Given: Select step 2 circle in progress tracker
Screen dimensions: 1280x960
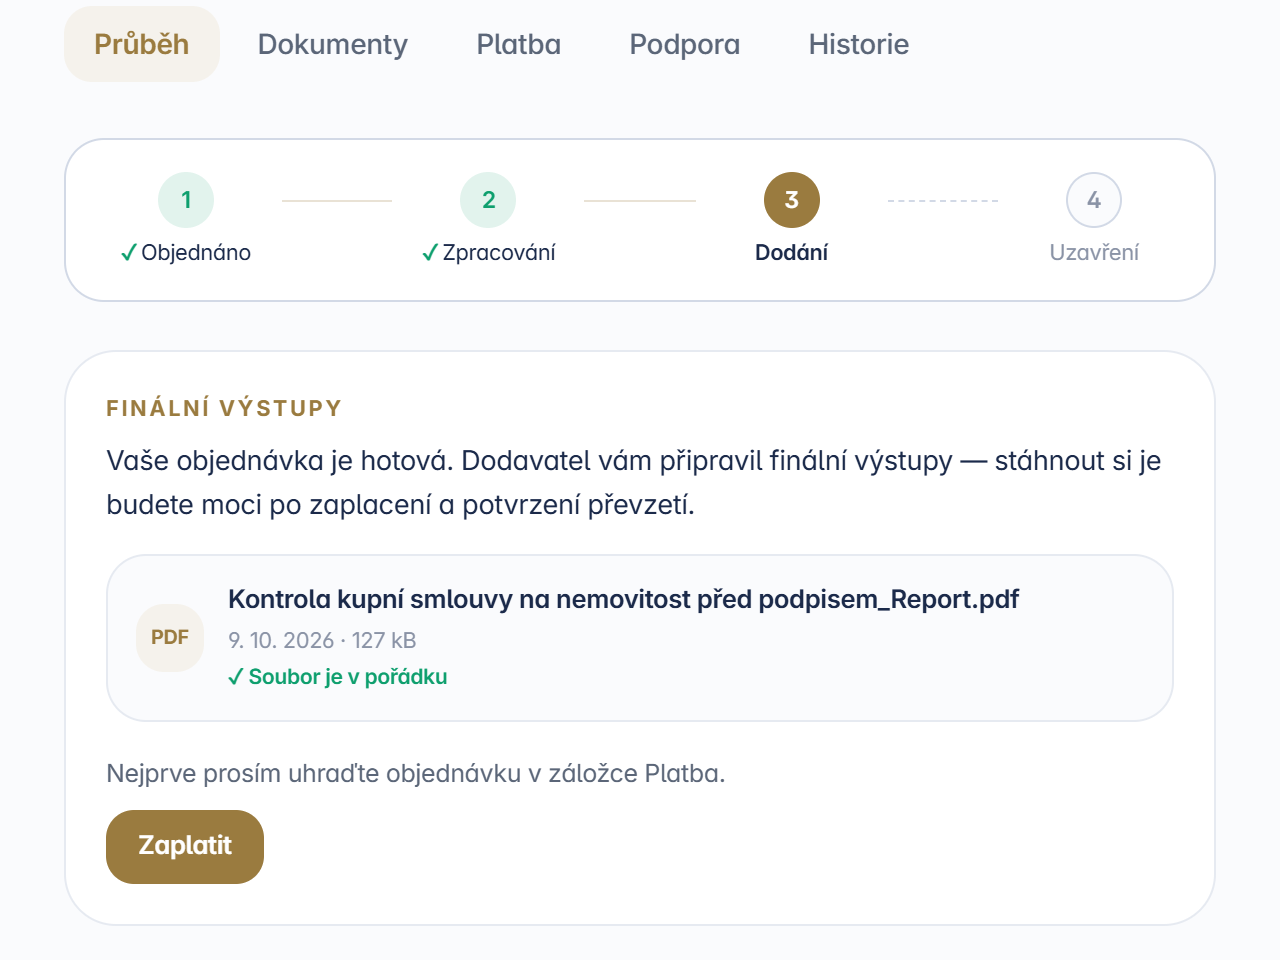Looking at the screenshot, I should 488,200.
